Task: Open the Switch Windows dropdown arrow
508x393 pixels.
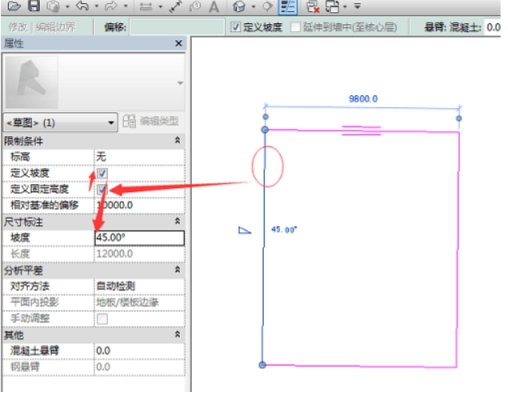Action: coord(345,6)
